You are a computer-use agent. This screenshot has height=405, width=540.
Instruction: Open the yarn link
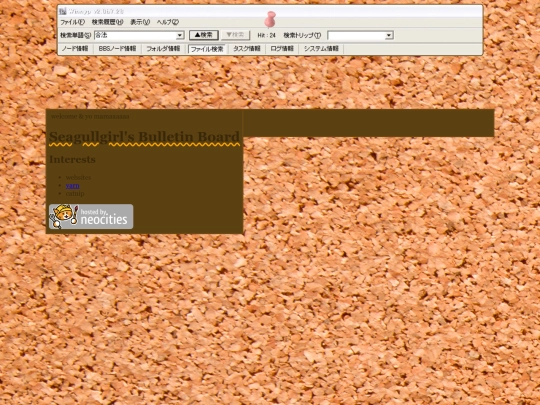(x=72, y=186)
